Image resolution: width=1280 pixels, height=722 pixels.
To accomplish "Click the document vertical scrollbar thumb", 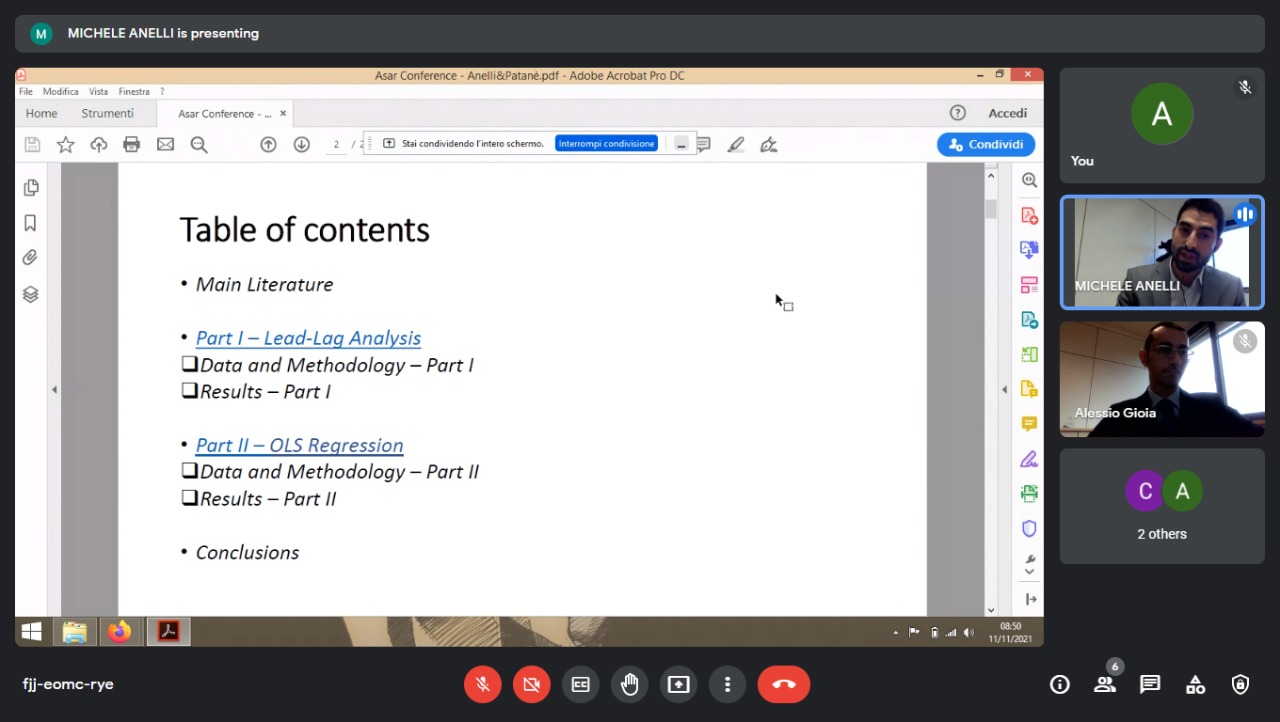I will coord(991,209).
